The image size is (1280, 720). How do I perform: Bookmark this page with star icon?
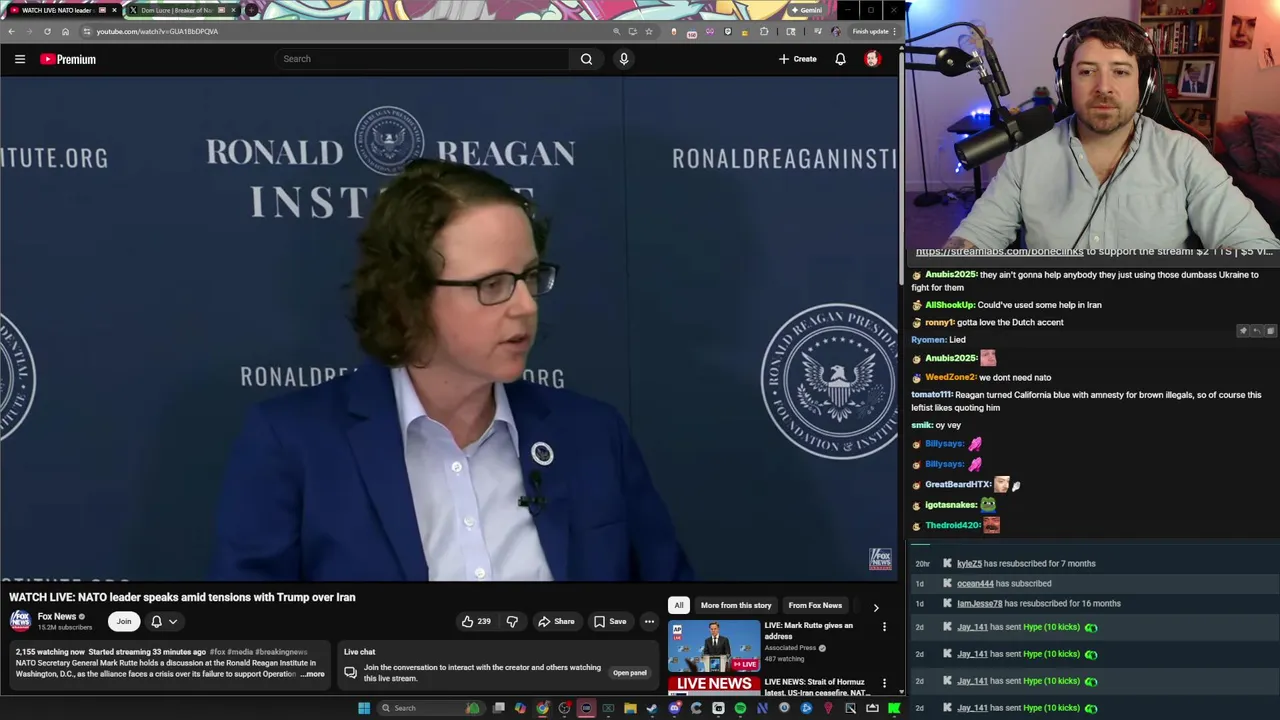(x=649, y=31)
